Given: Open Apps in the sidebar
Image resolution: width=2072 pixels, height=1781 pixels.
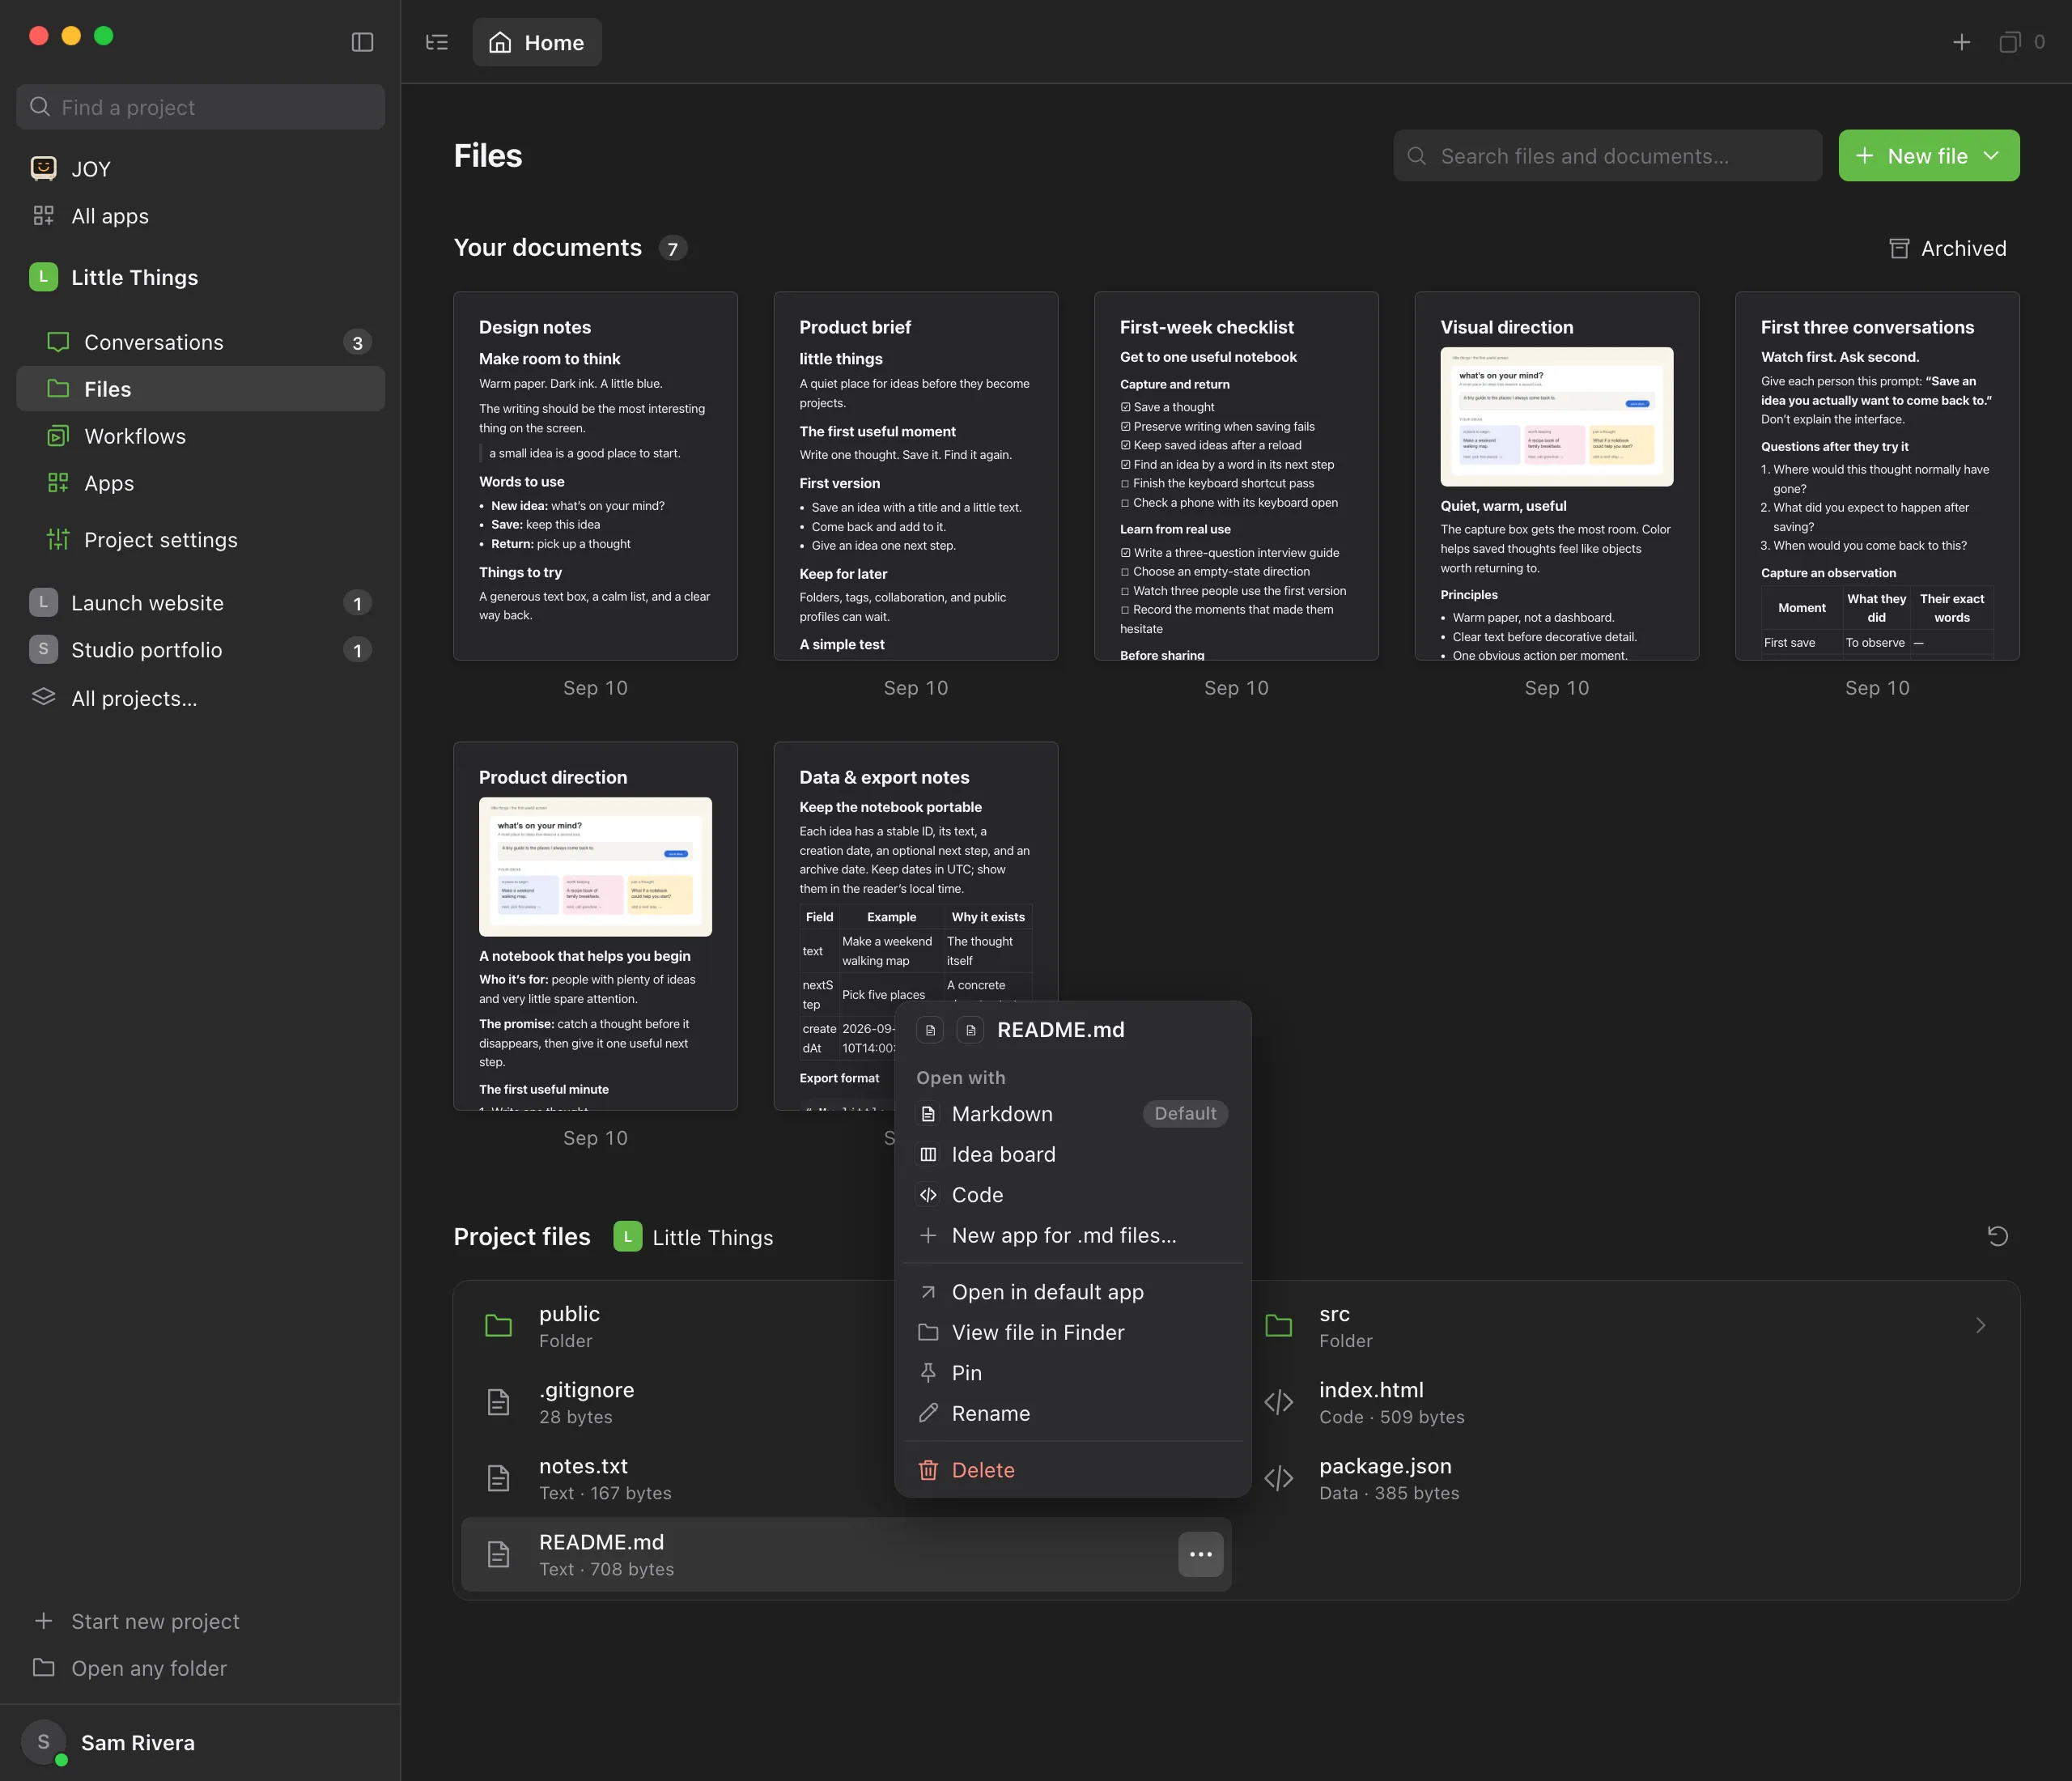Looking at the screenshot, I should [x=200, y=483].
